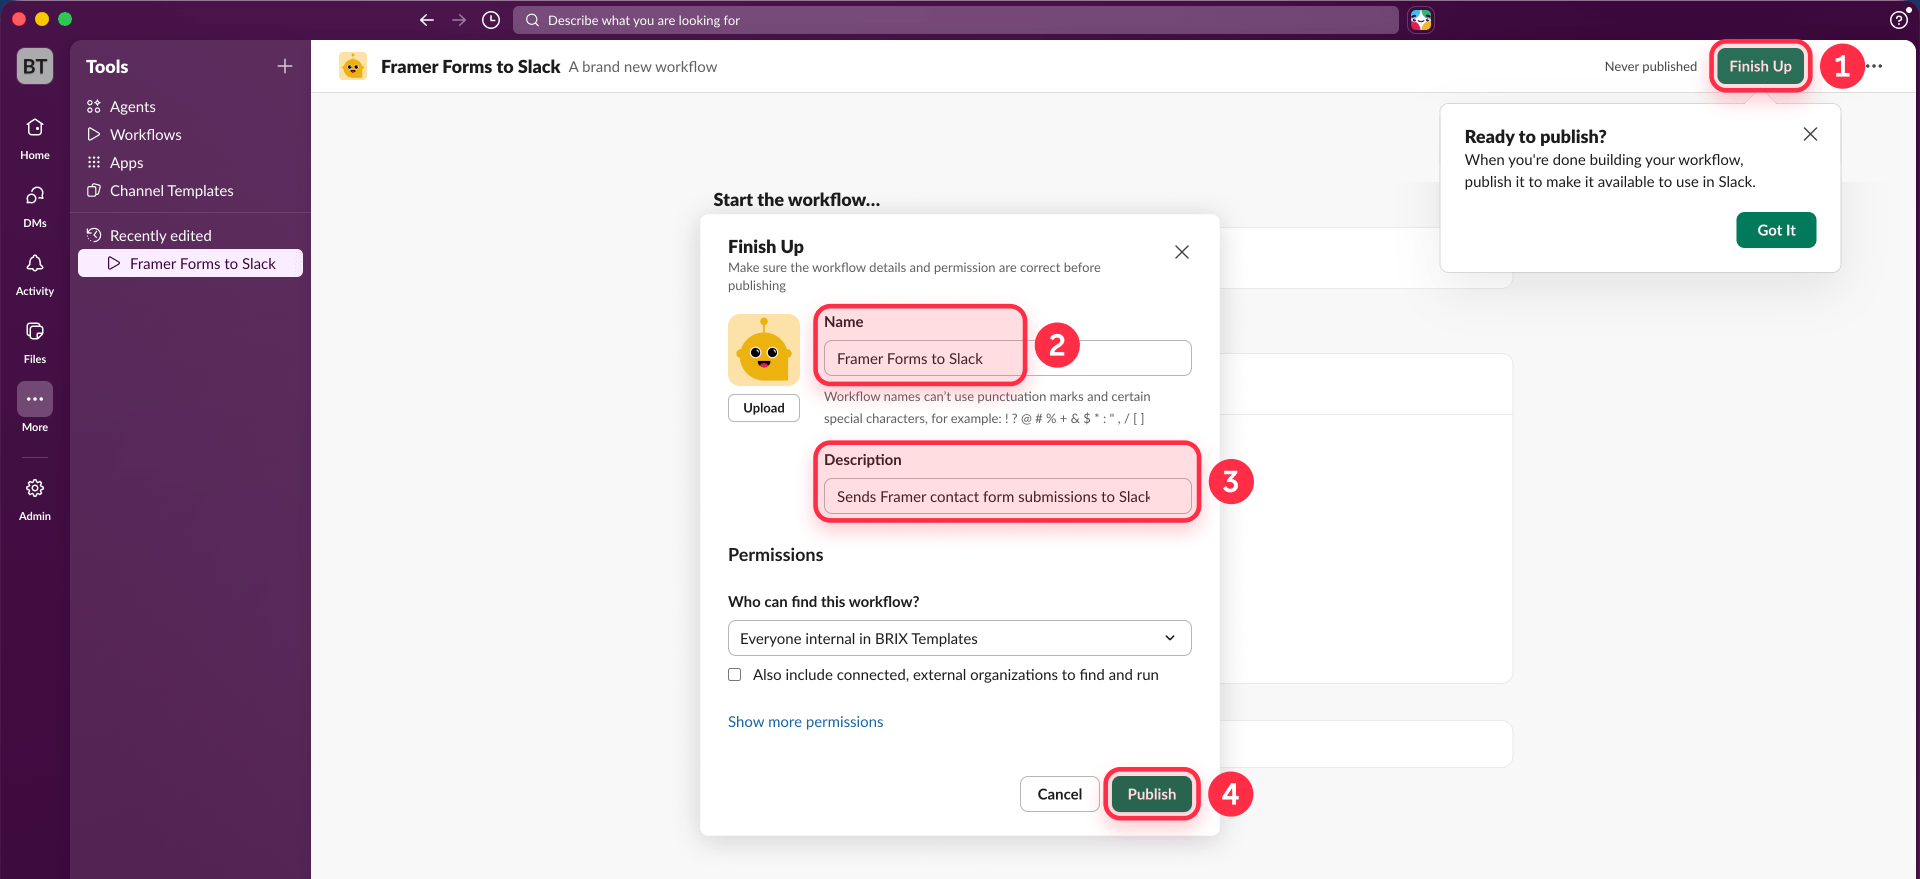Click the workflow Name input field

coord(1007,358)
